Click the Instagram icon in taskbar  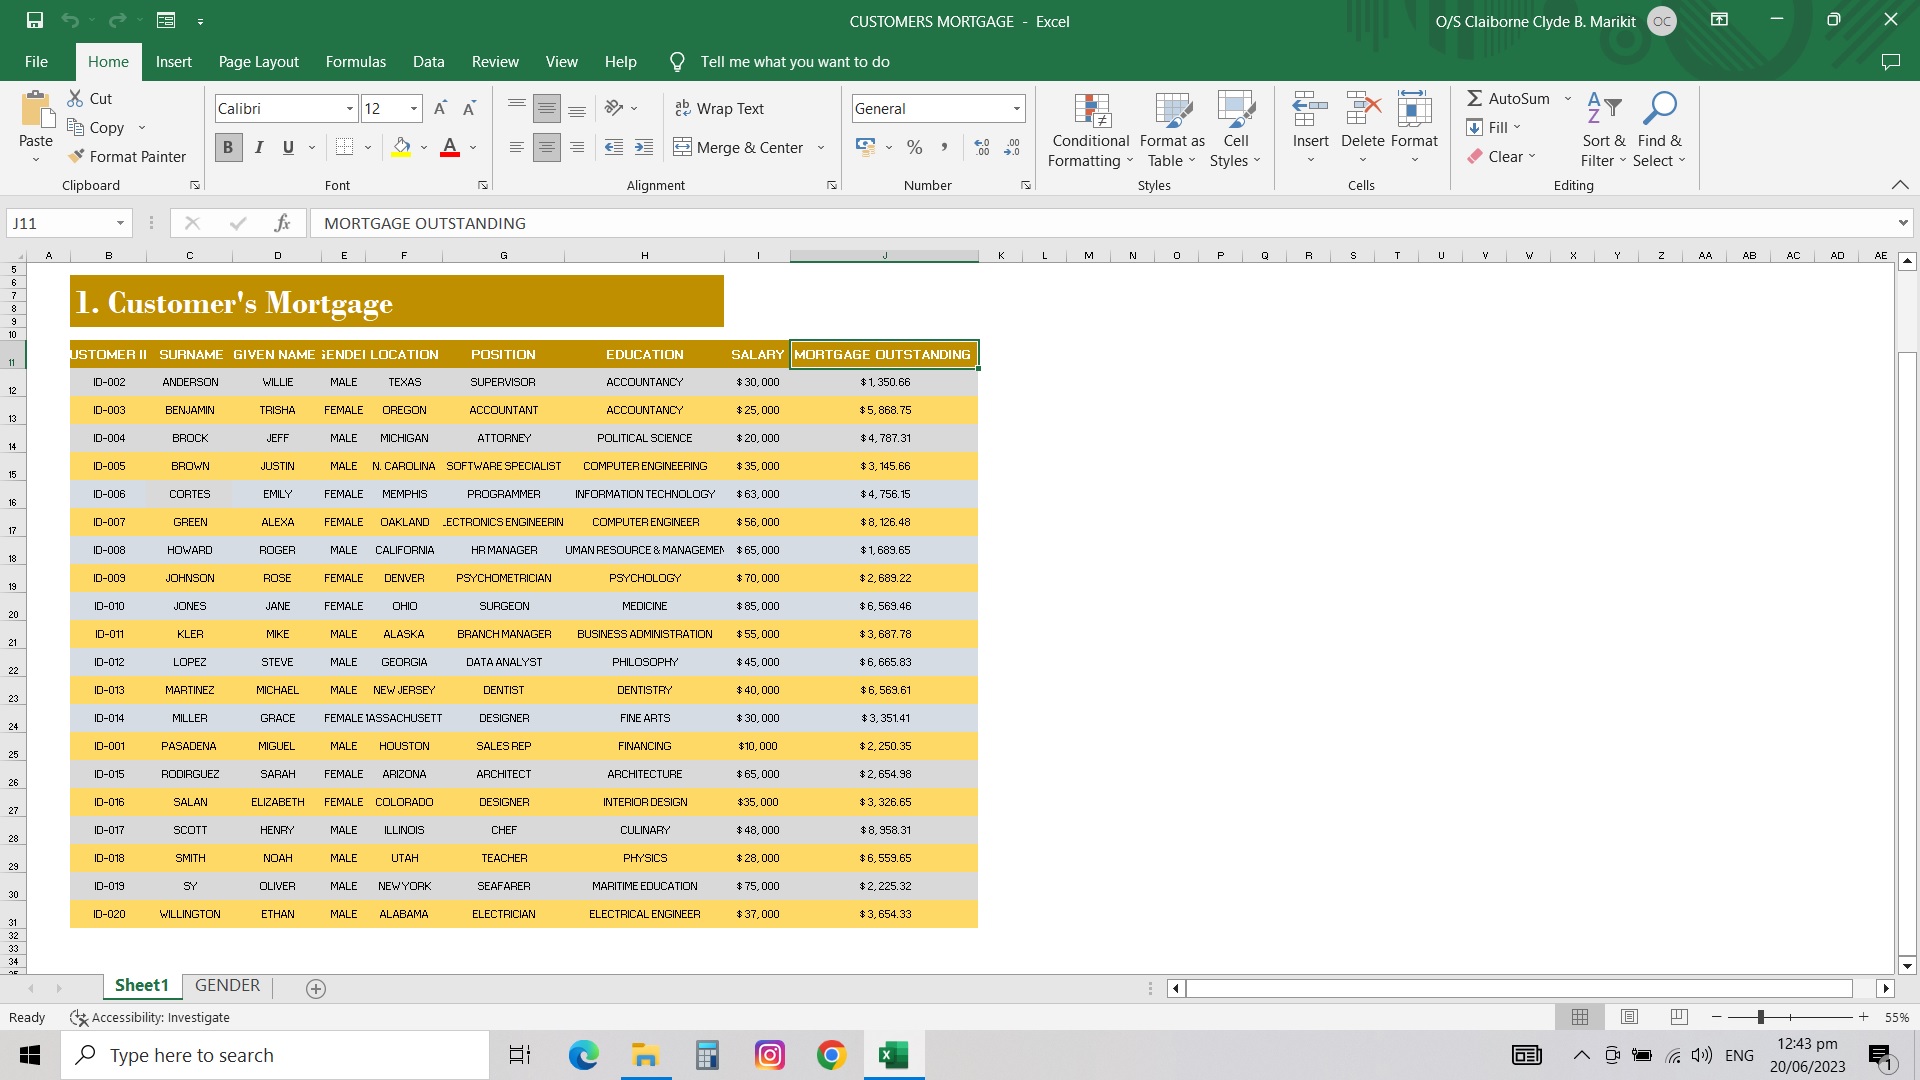[x=770, y=1055]
